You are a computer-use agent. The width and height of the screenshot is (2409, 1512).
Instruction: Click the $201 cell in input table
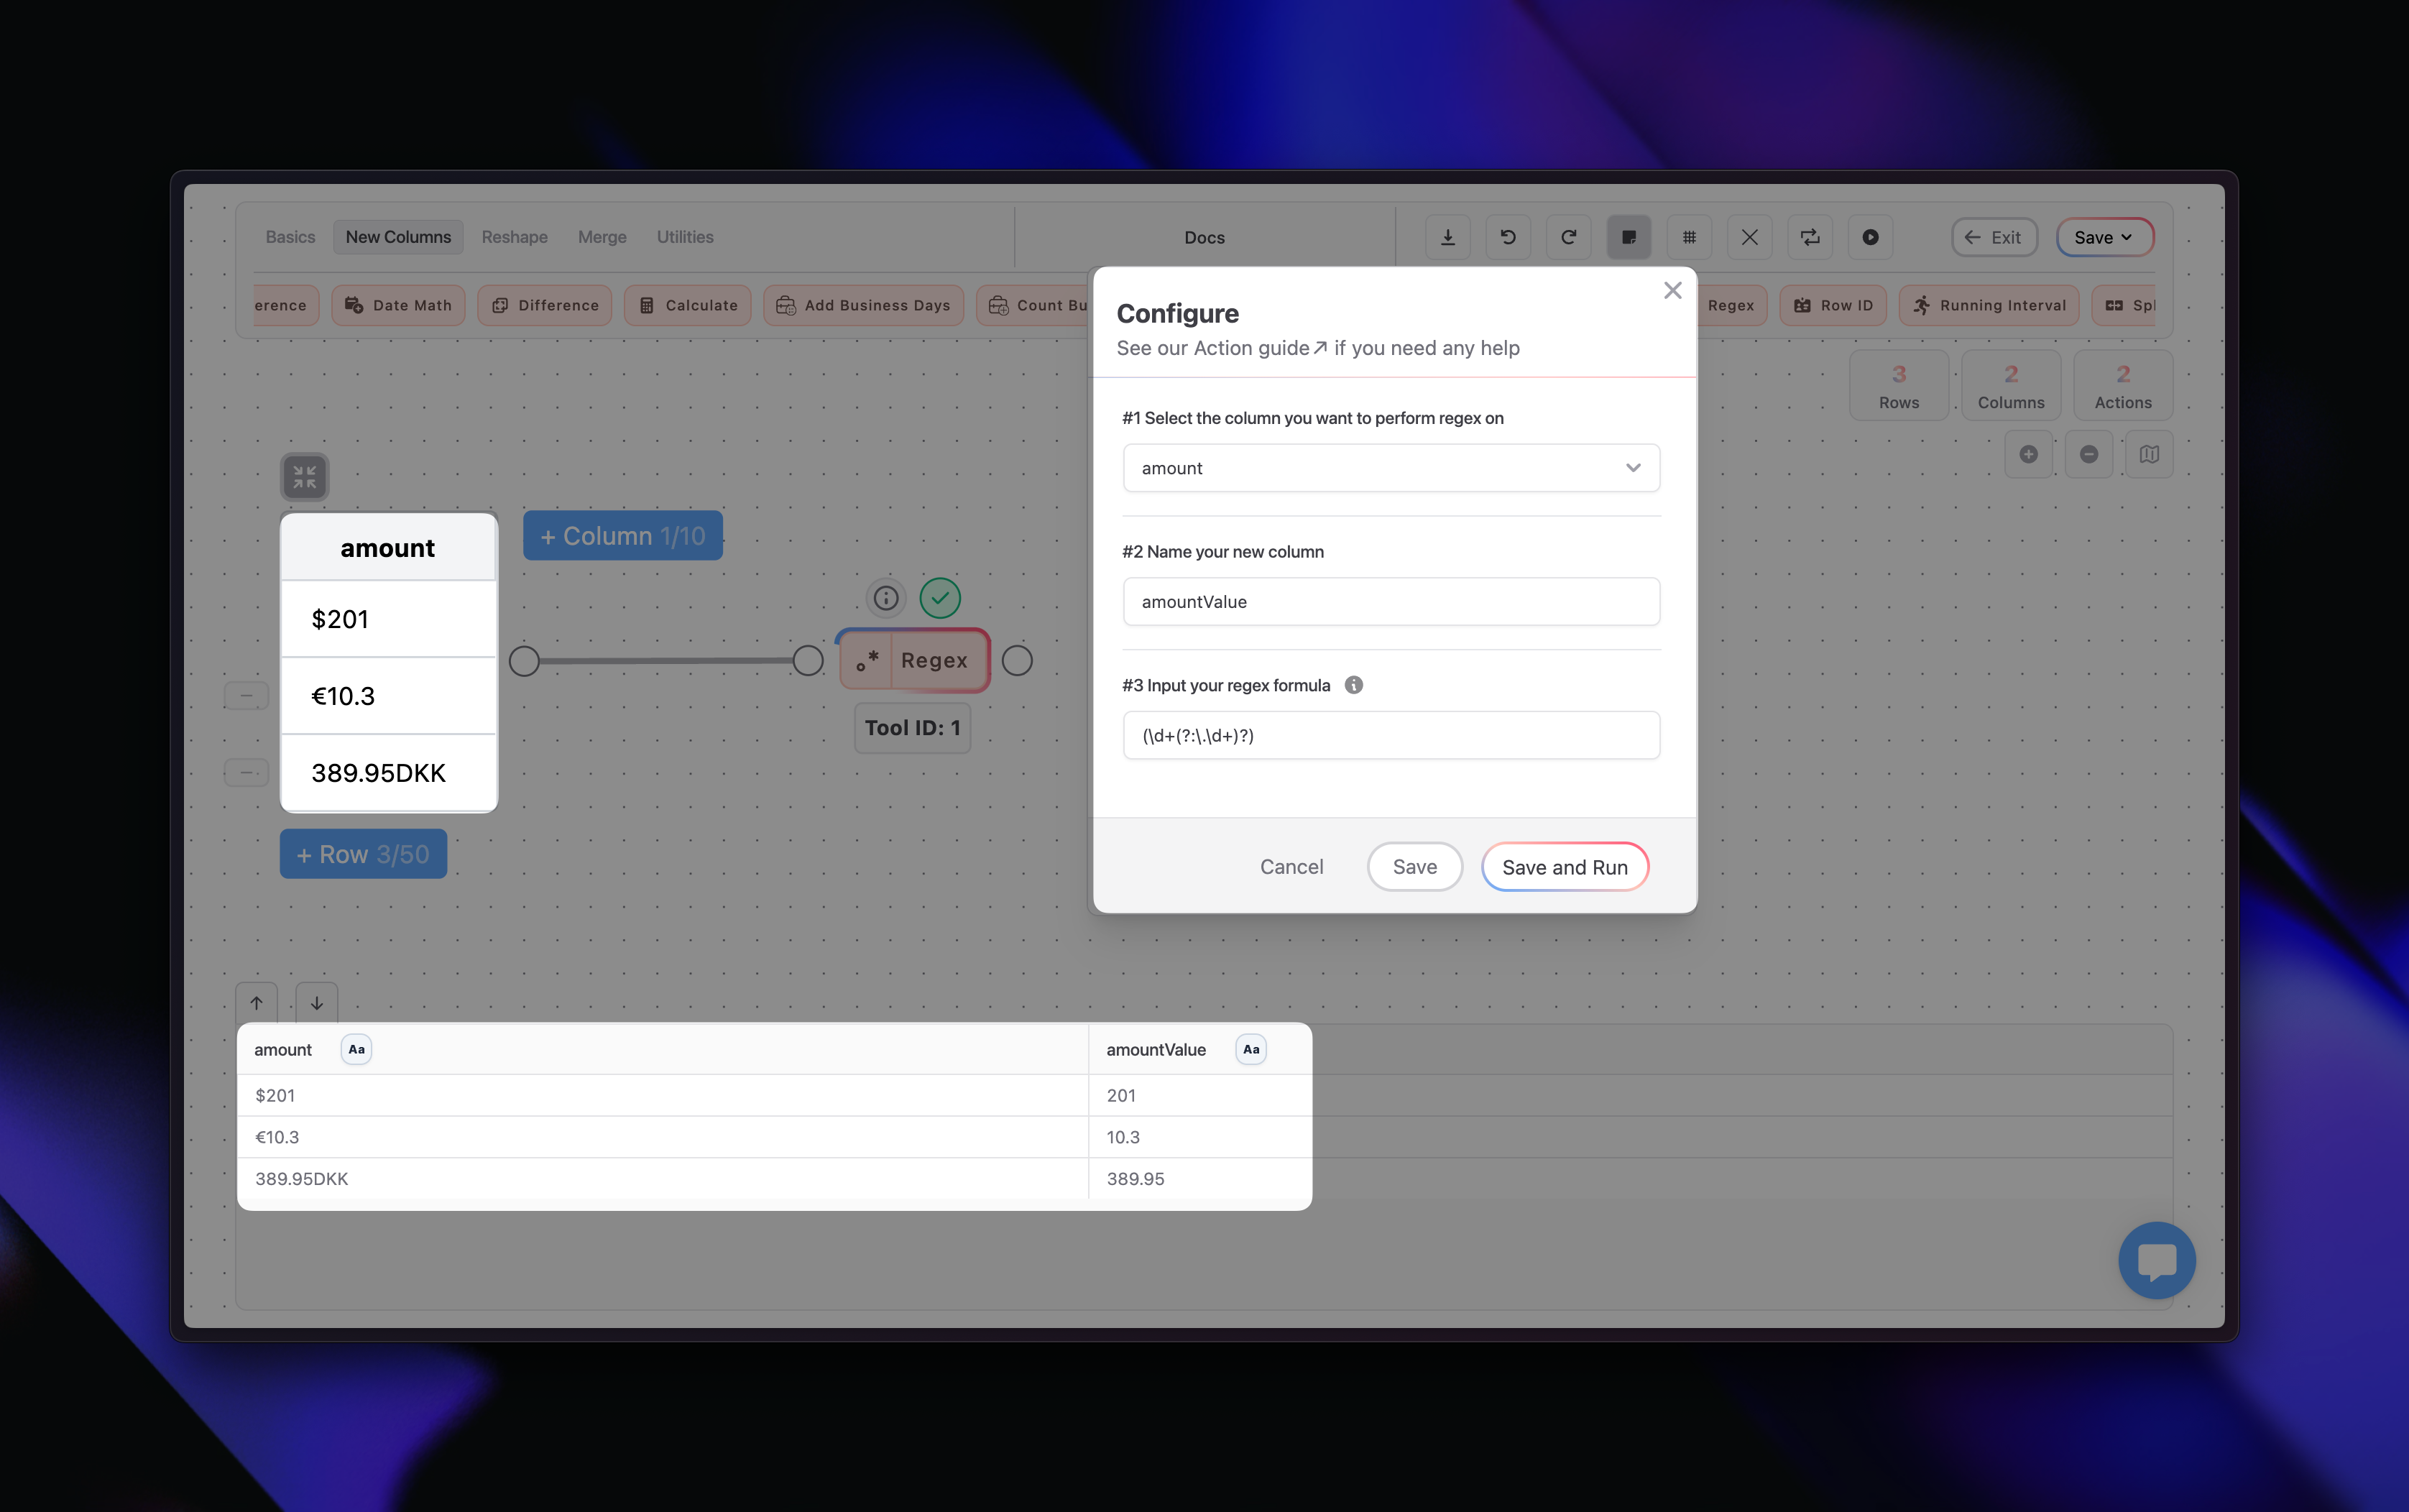point(389,619)
